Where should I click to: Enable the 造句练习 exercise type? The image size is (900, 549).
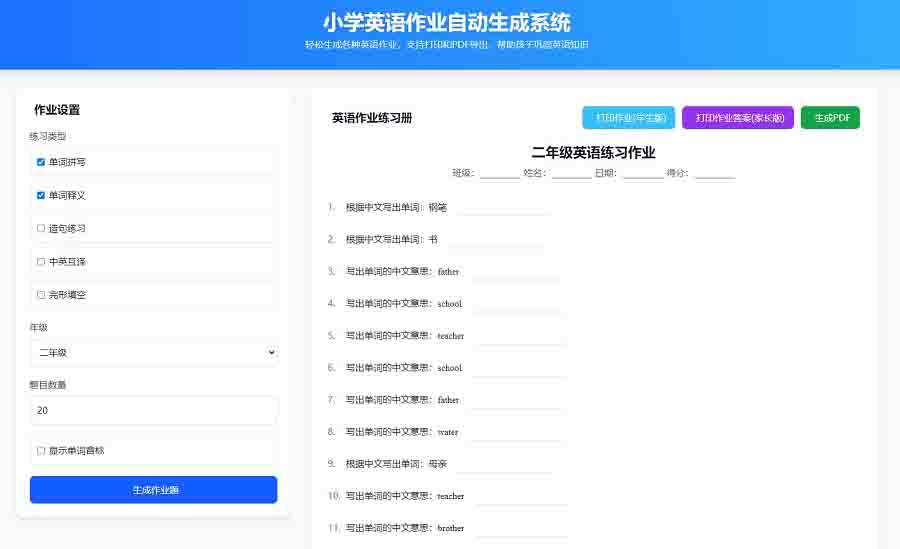click(41, 228)
